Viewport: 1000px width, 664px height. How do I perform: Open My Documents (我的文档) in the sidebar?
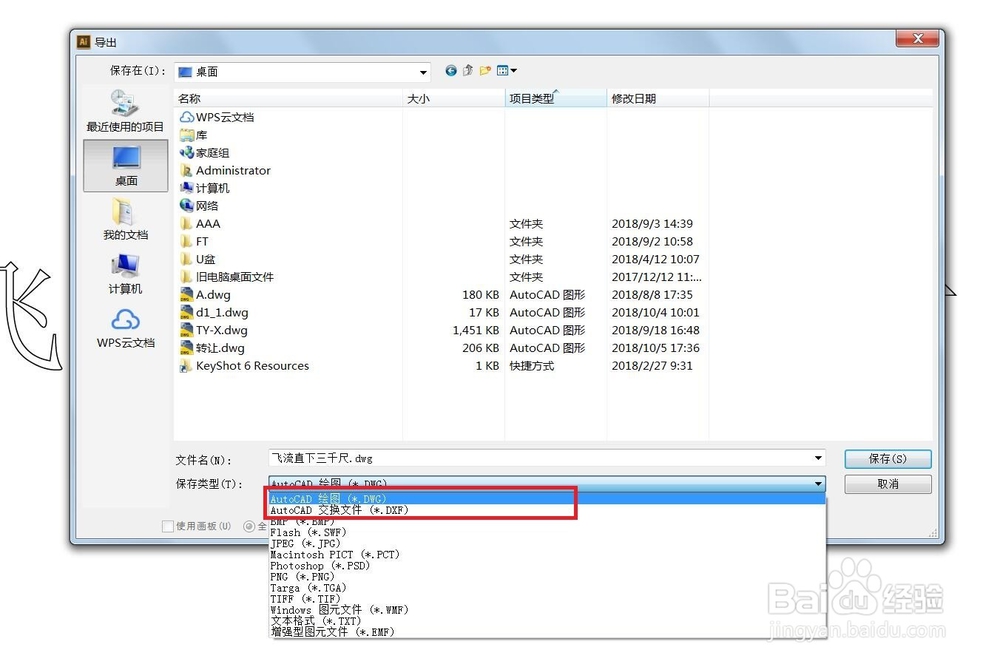tap(126, 219)
